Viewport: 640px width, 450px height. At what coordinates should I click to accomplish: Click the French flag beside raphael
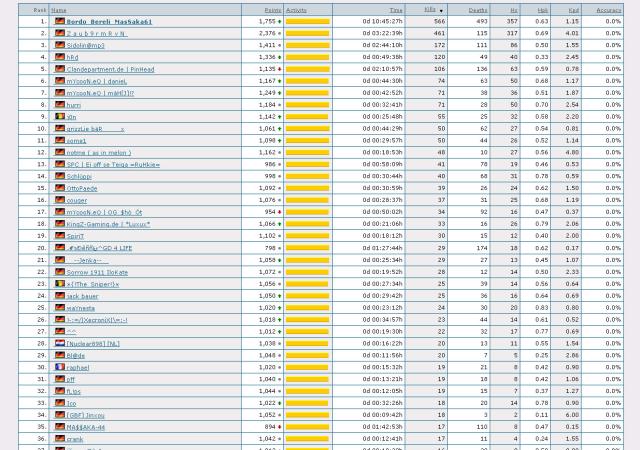[x=60, y=367]
